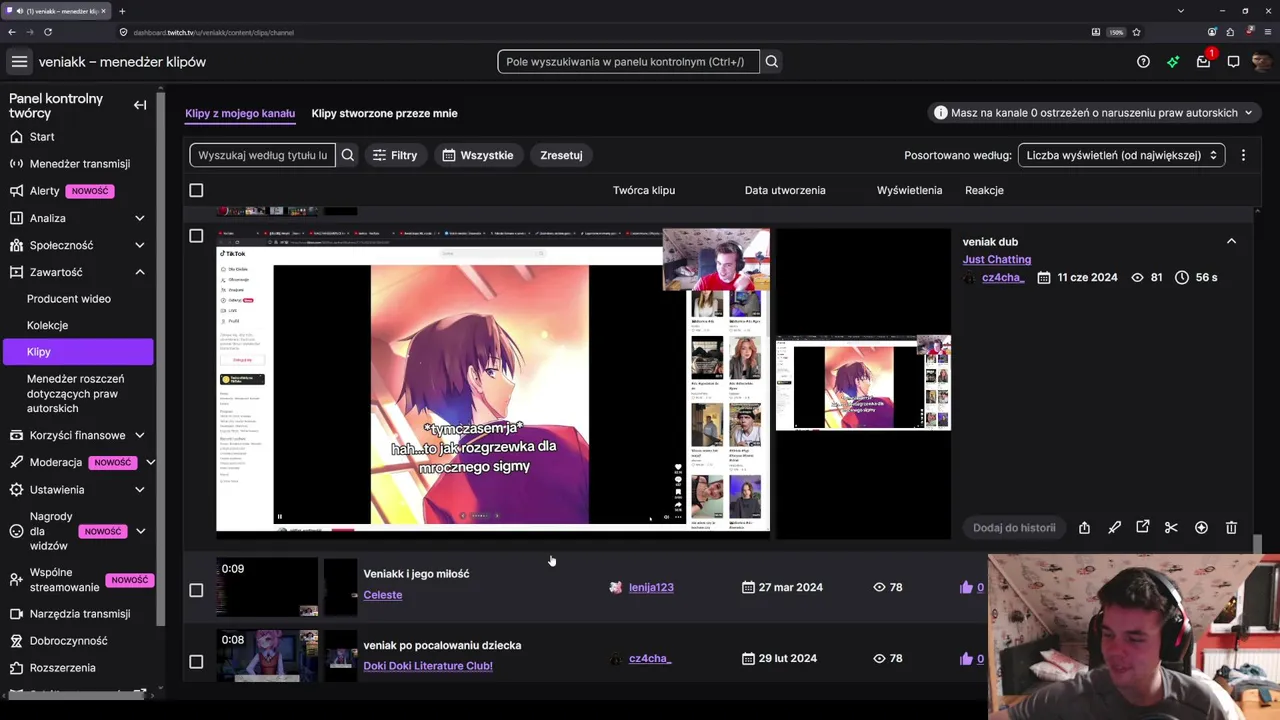Click the sword icon for veniak dub
1280x720 pixels.
[1114, 528]
